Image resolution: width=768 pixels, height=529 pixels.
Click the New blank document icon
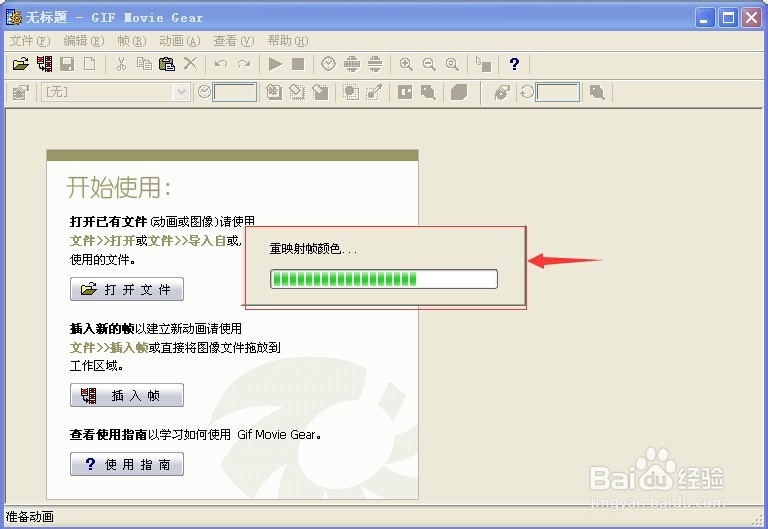(90, 64)
